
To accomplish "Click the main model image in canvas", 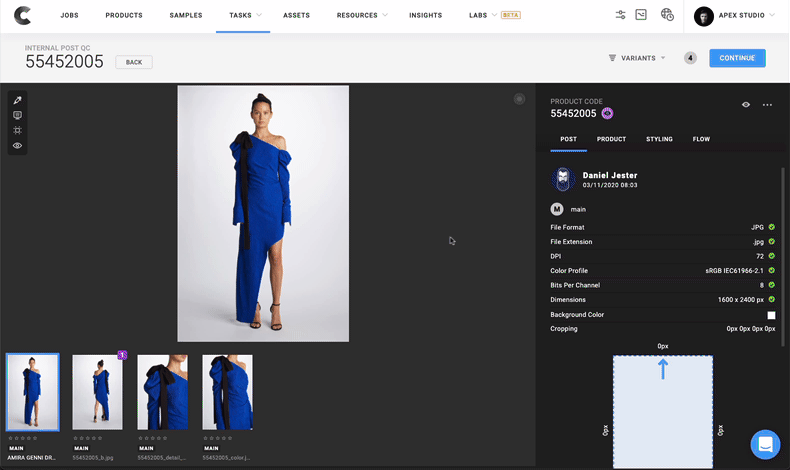I will [x=263, y=214].
